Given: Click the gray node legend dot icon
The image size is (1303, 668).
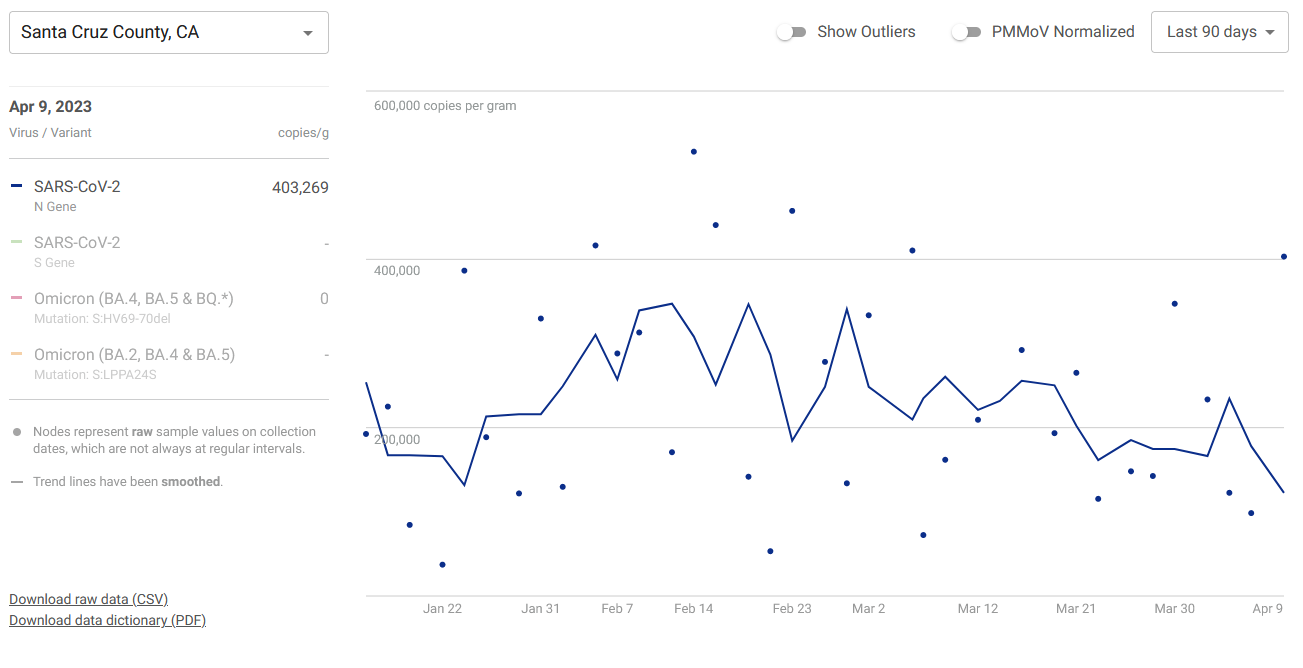Looking at the screenshot, I should 17,432.
